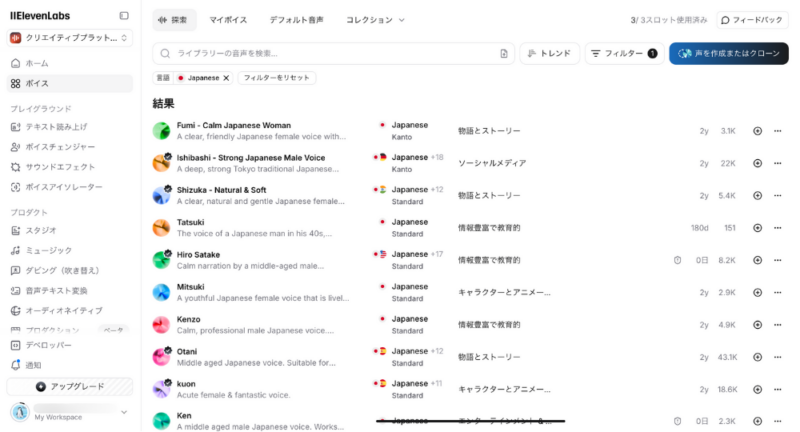
Task: Toggle the Trend sort button
Action: coord(550,53)
